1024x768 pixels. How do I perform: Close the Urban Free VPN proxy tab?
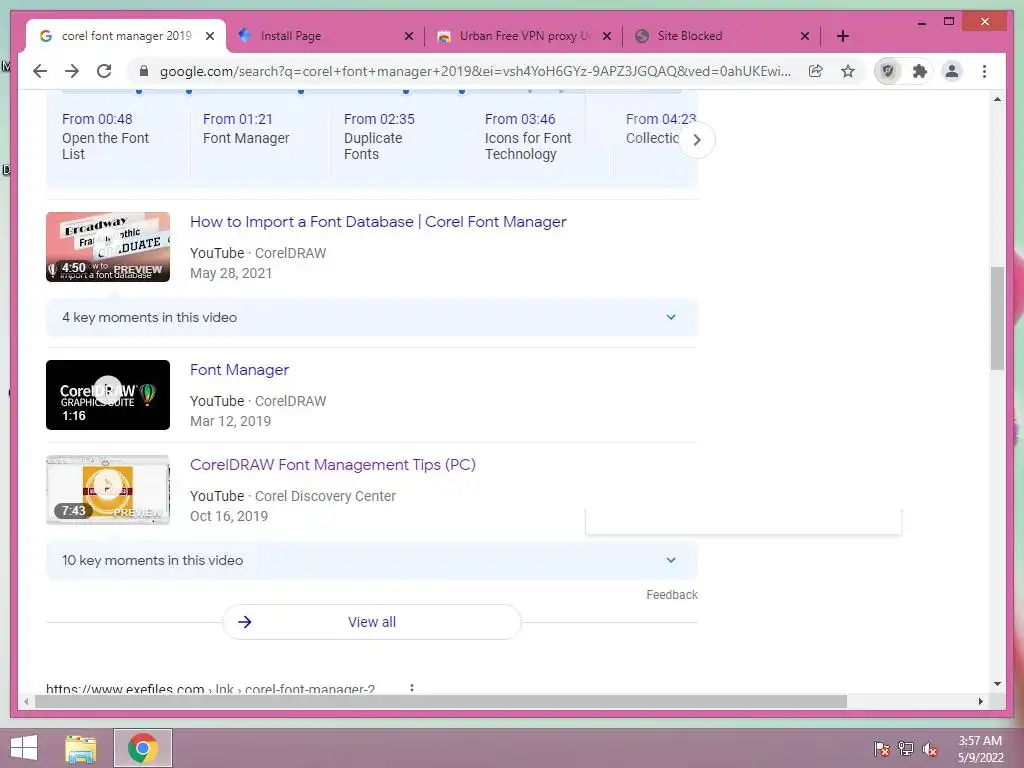[x=607, y=36]
